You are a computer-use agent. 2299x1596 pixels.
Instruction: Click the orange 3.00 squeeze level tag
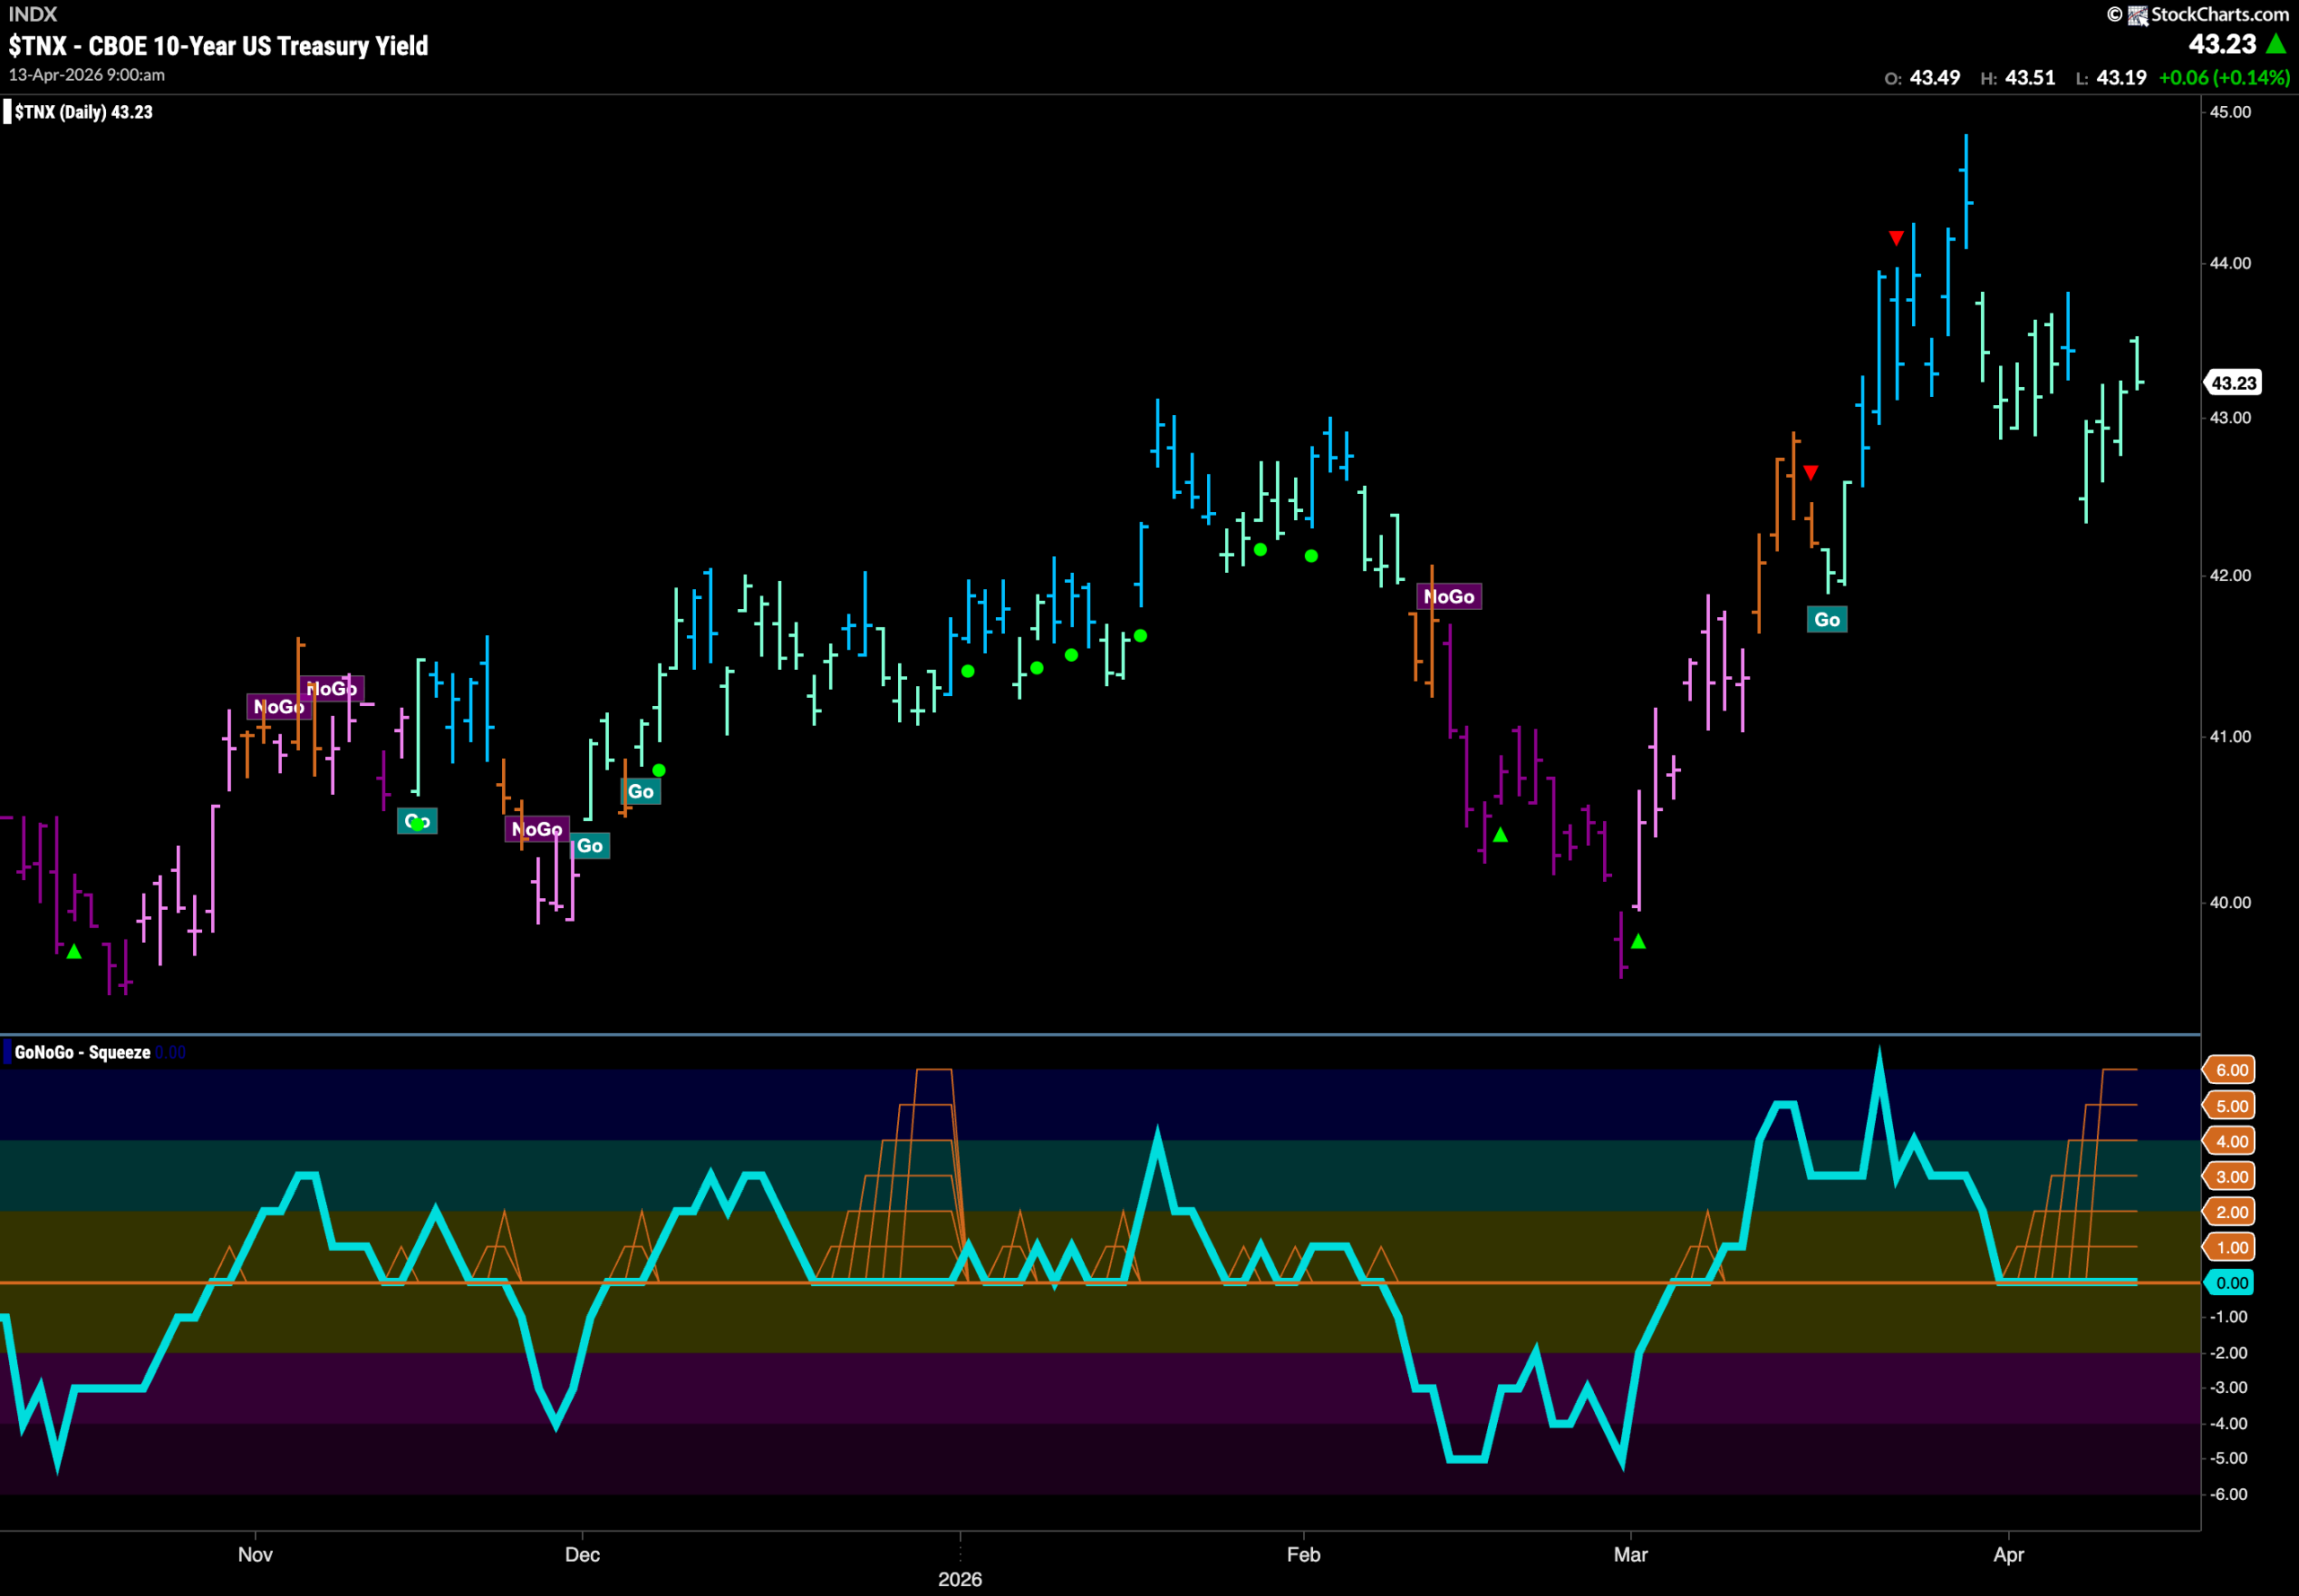tap(2229, 1177)
